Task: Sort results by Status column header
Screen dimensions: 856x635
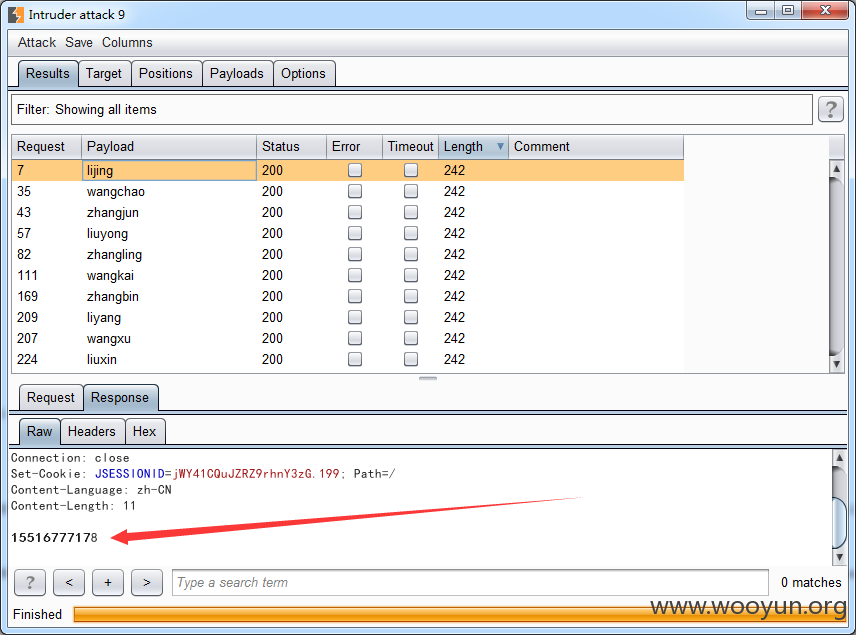Action: (x=291, y=146)
